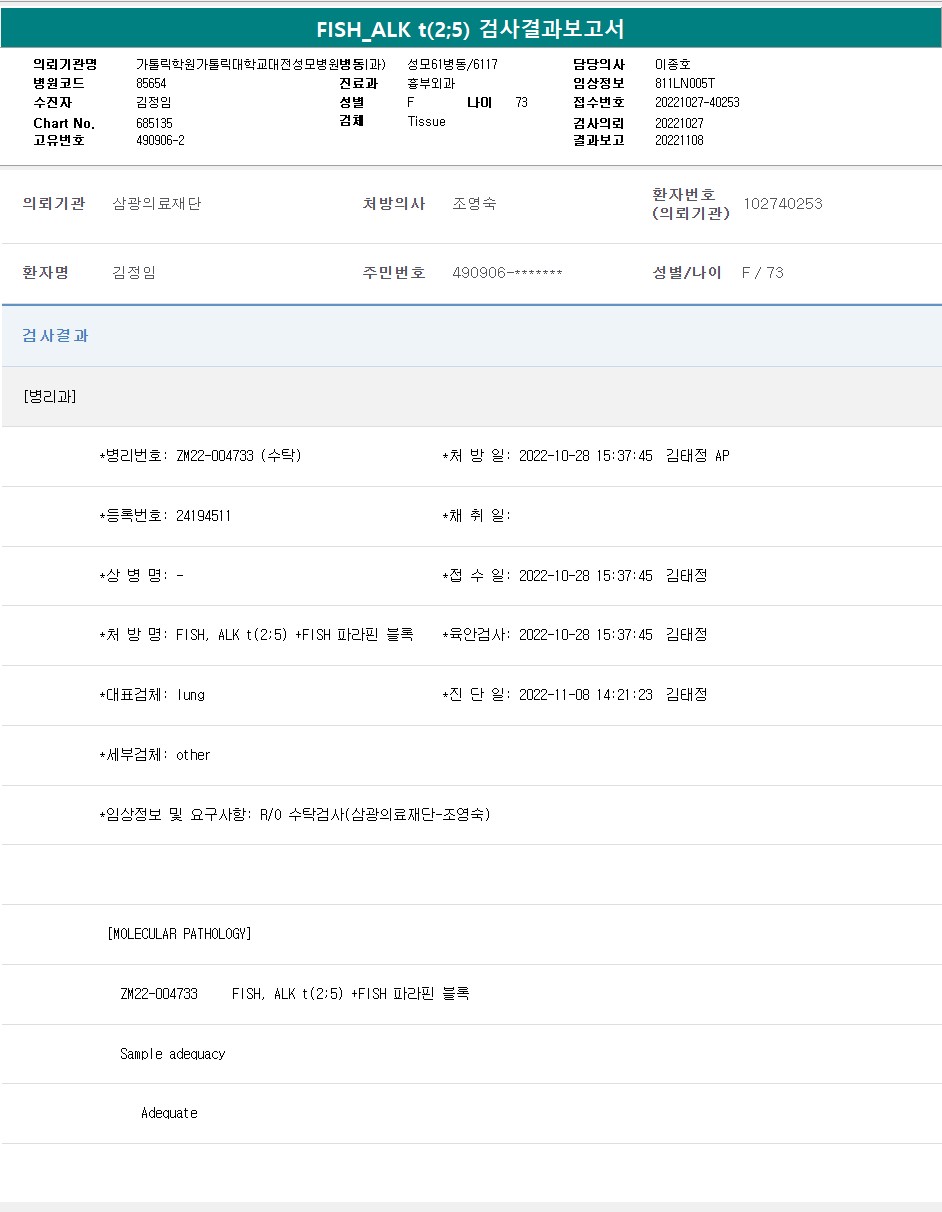Click representative specimen value lung
The image size is (942, 1212).
pyautogui.click(x=191, y=695)
